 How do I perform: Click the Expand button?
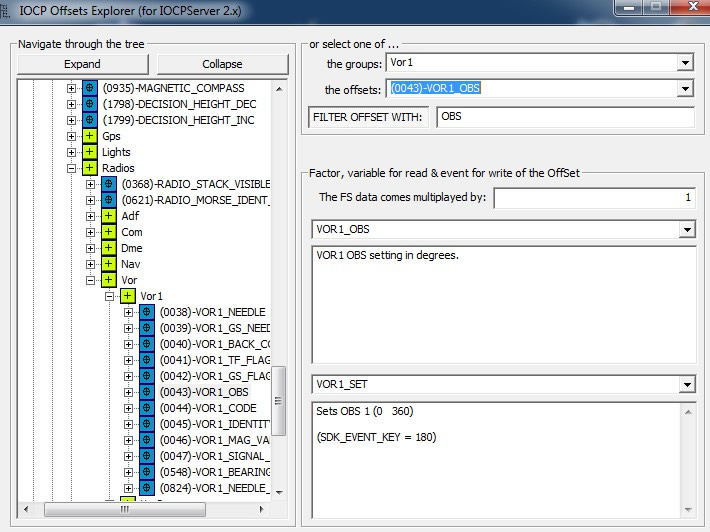pyautogui.click(x=82, y=63)
